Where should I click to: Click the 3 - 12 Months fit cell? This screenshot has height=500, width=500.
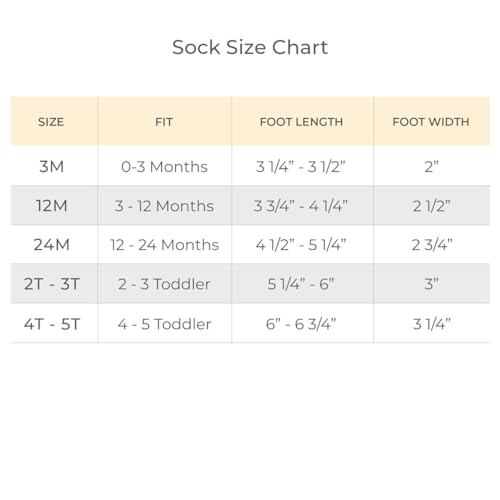tap(164, 206)
